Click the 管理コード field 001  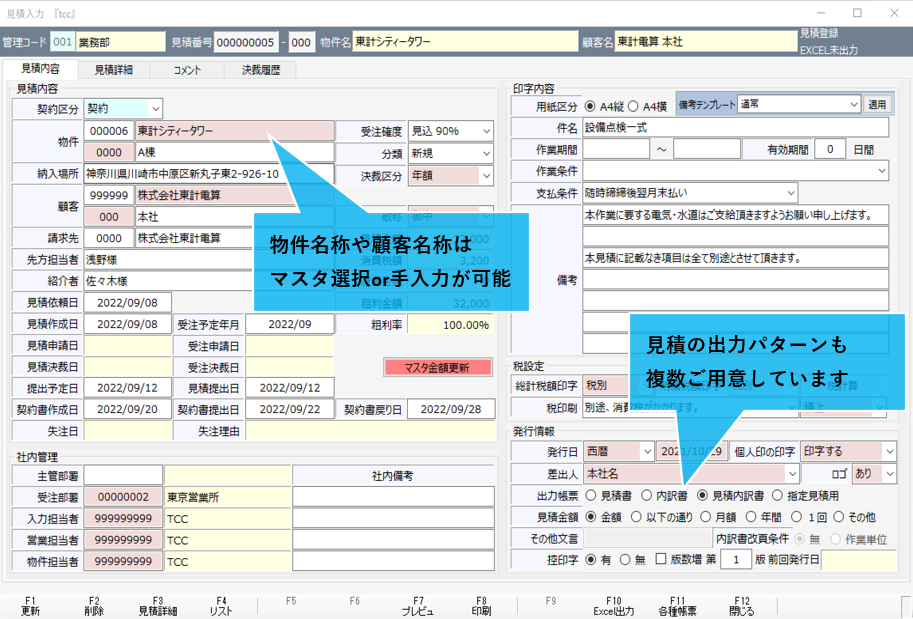tap(62, 42)
